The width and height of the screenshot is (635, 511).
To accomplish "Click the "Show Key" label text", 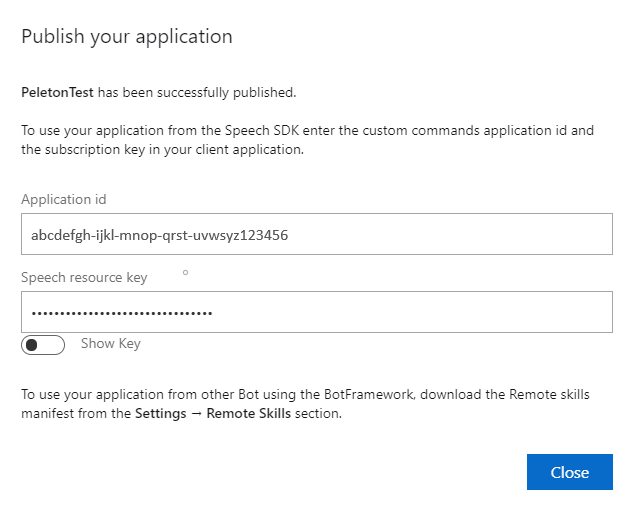I will pyautogui.click(x=111, y=344).
